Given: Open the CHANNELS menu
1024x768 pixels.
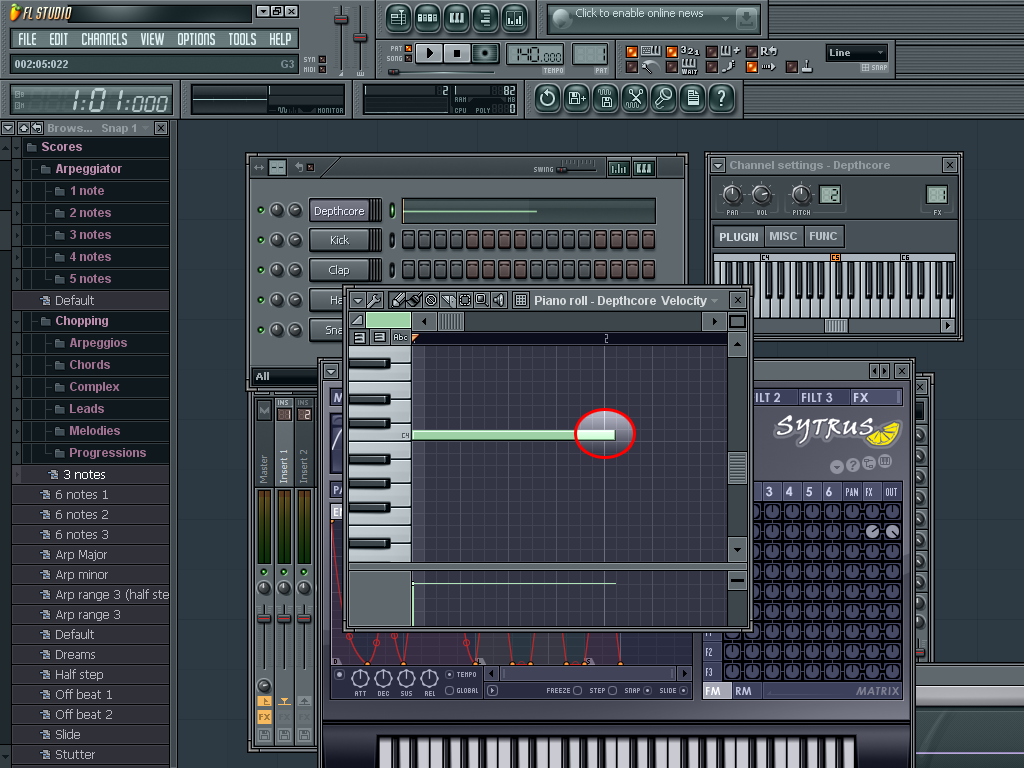Looking at the screenshot, I should [x=104, y=39].
